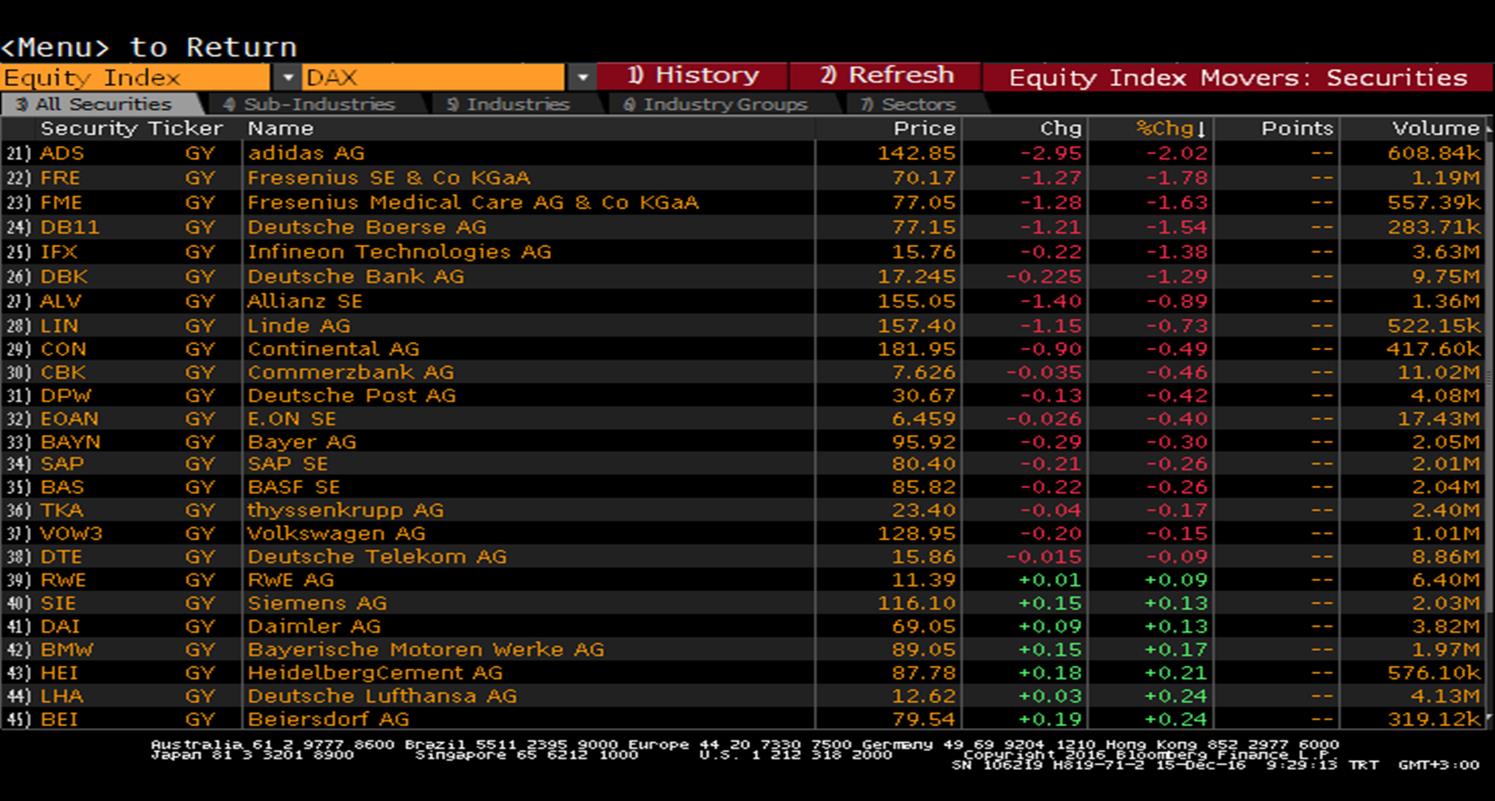Viewport: 1495px width, 801px height.
Task: Click 'thyssenkrupp AG' name
Action: pos(345,510)
